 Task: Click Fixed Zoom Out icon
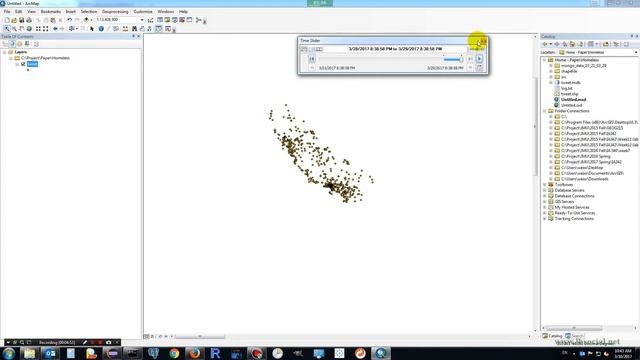tap(46, 29)
